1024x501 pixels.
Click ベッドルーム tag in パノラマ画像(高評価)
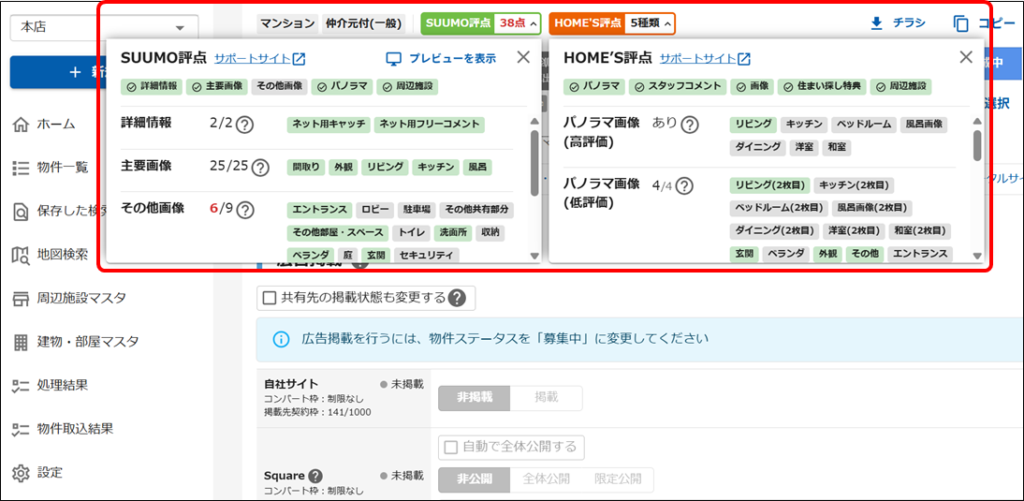pyautogui.click(x=863, y=124)
